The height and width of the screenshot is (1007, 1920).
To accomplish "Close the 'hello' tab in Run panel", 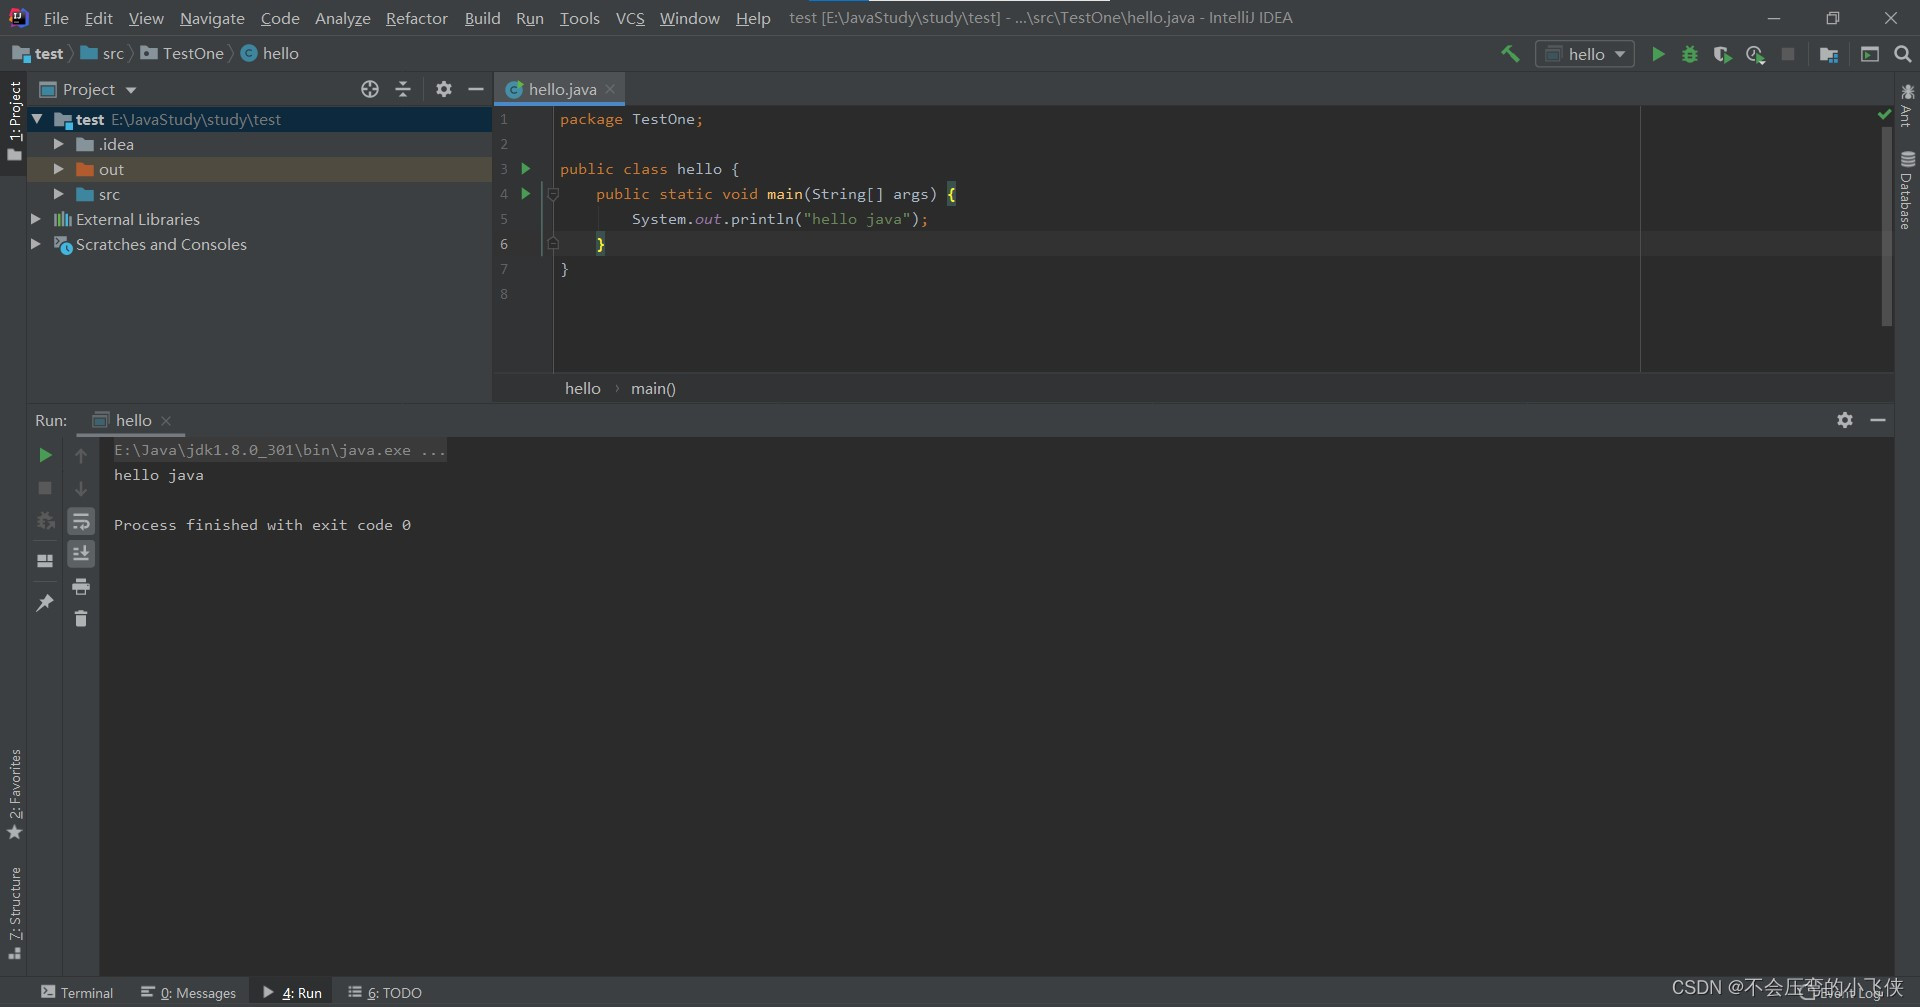I will pos(166,420).
